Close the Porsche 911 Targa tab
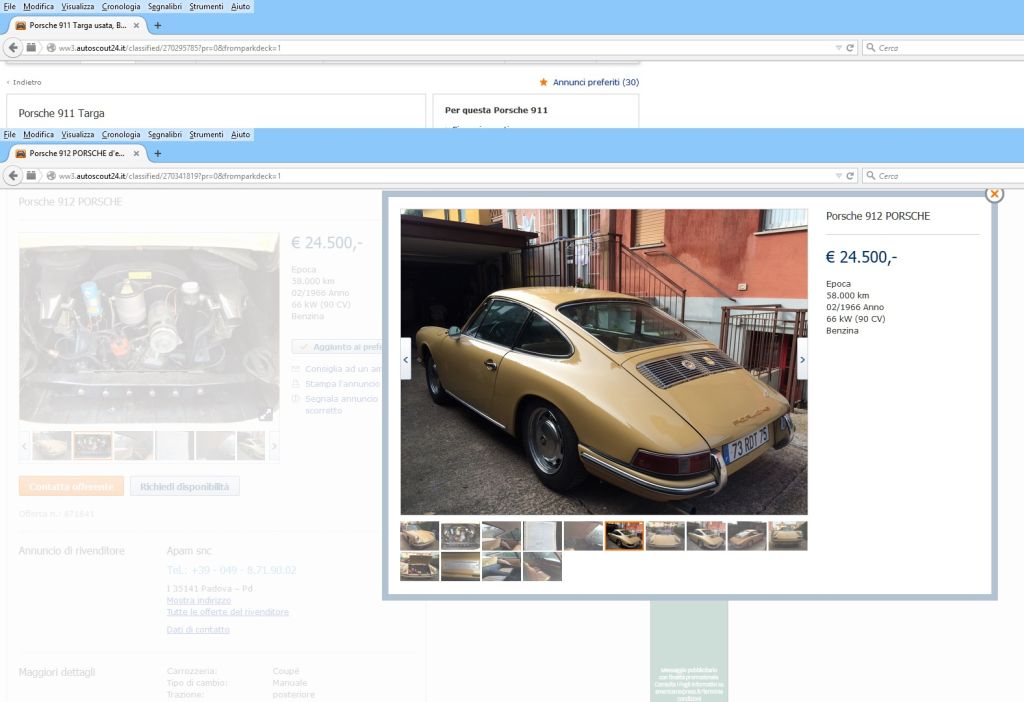The height and width of the screenshot is (702, 1024). (x=136, y=25)
